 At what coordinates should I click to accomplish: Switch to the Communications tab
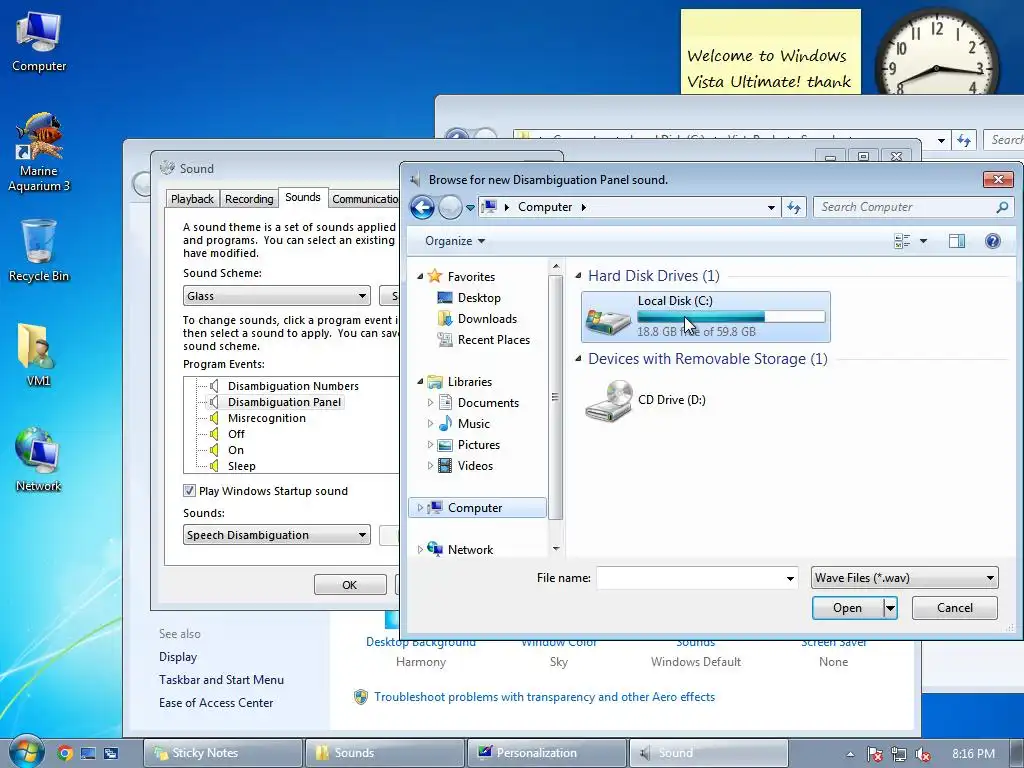[x=364, y=199]
